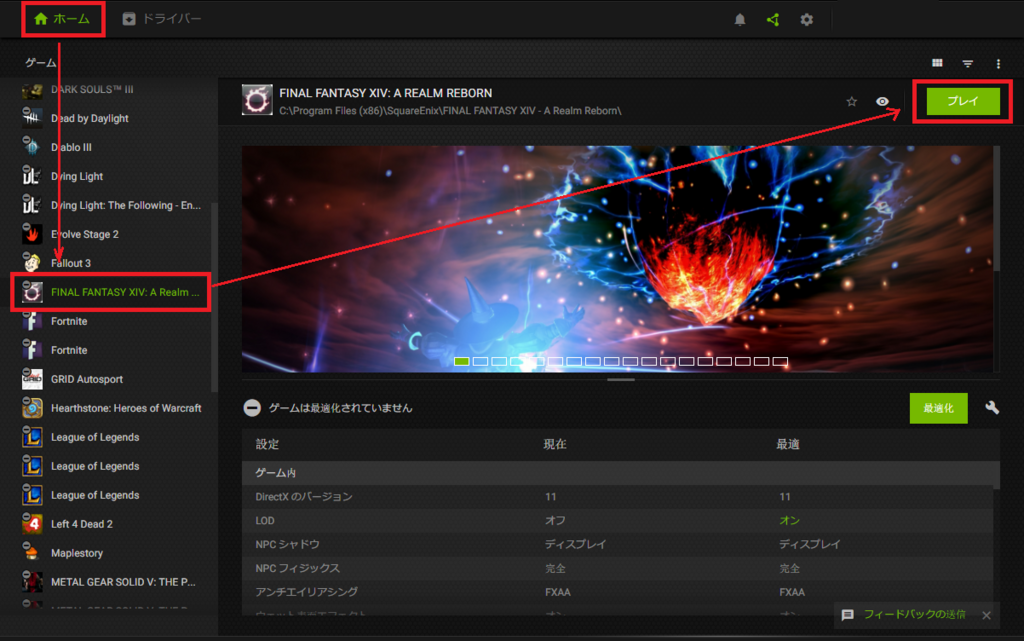Click the 最適 column header
1024x641 pixels.
[788, 445]
